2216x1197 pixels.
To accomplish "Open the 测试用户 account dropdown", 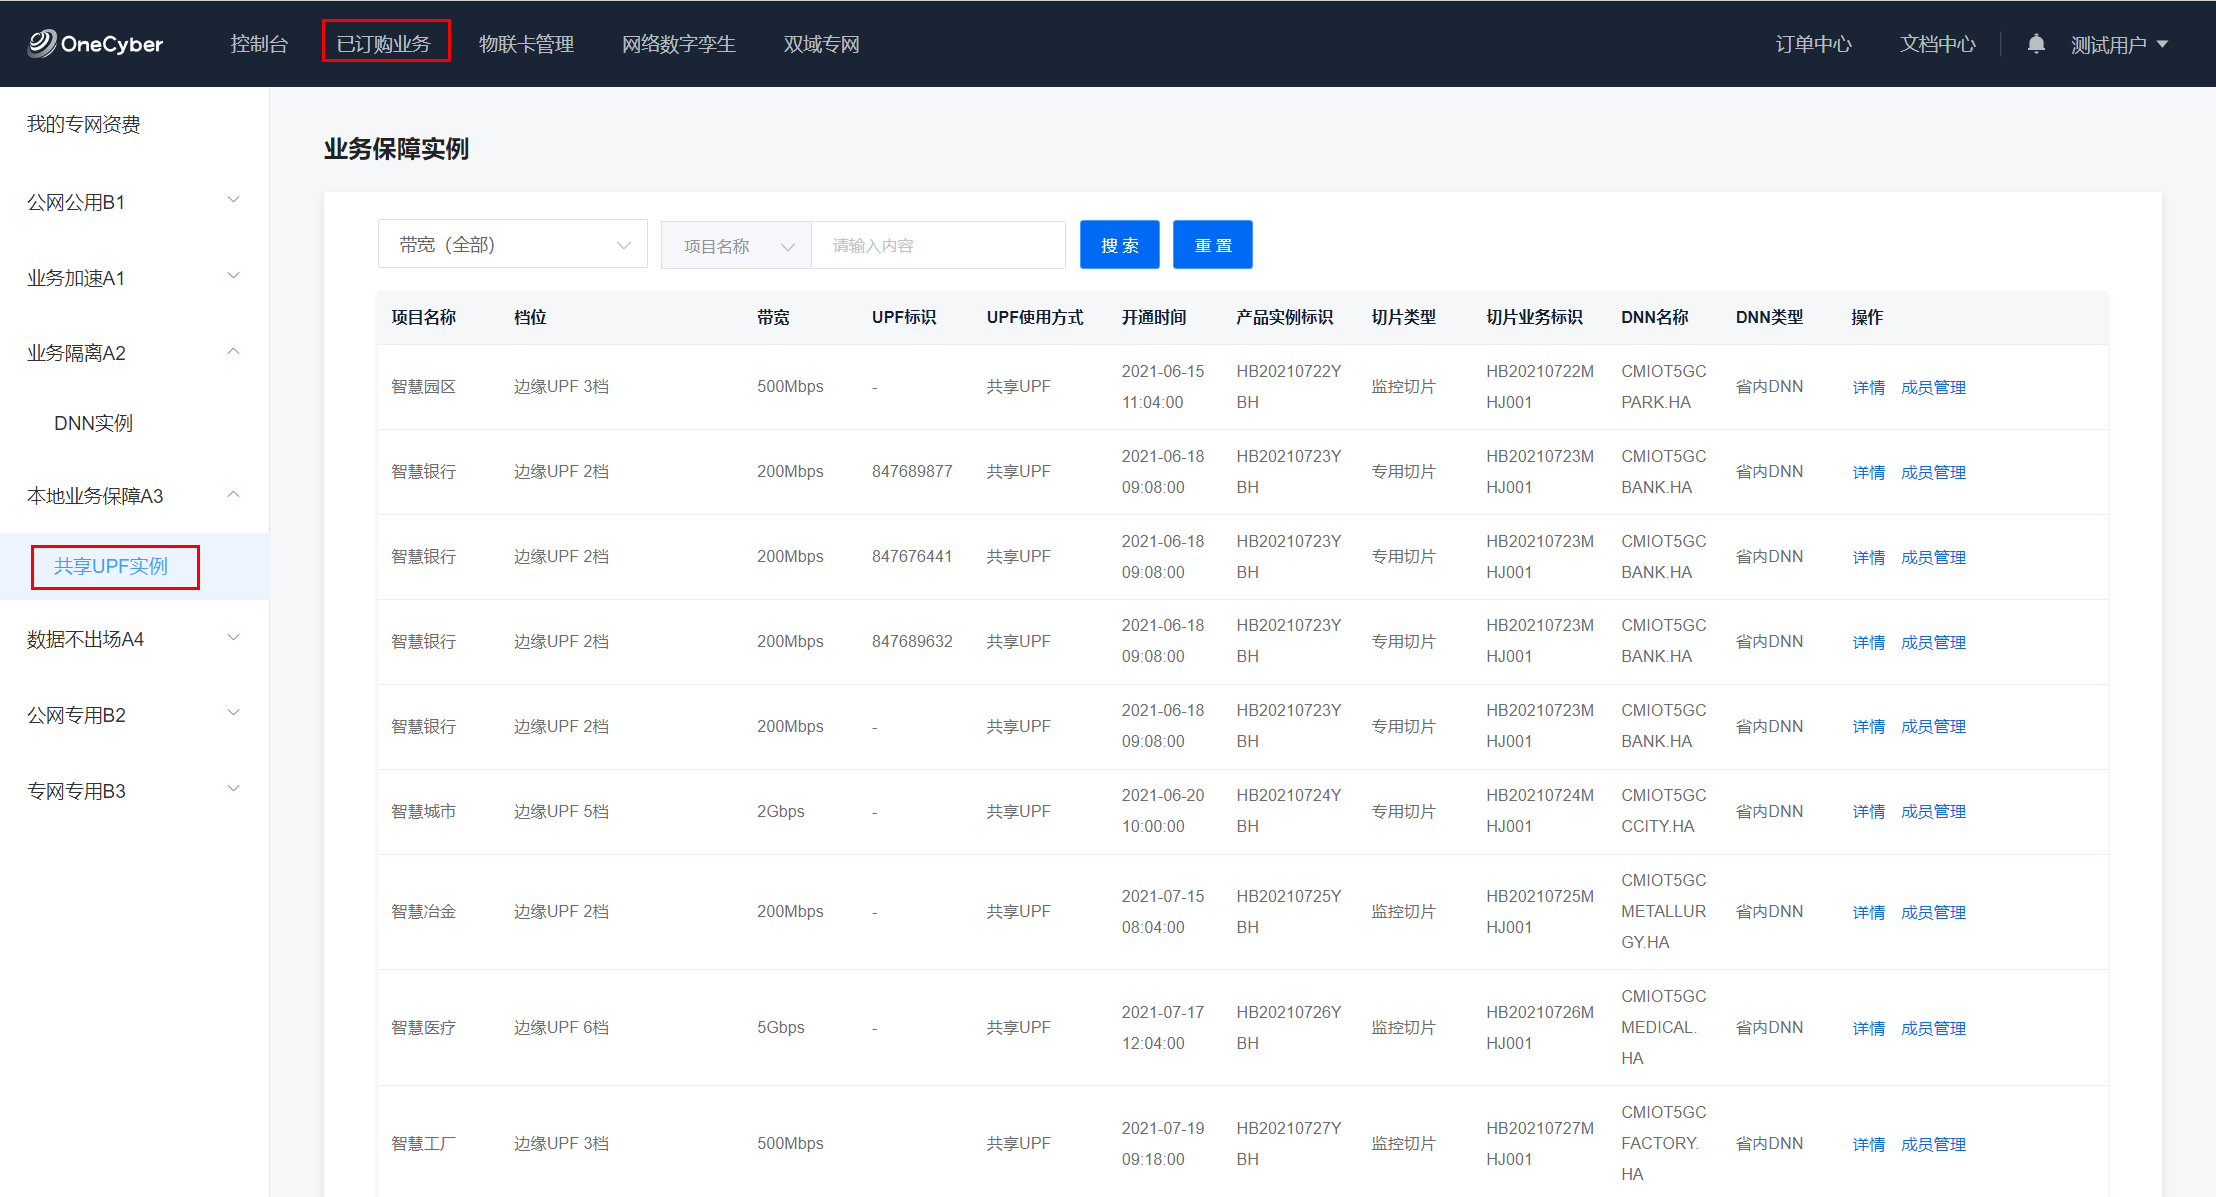I will point(2118,45).
